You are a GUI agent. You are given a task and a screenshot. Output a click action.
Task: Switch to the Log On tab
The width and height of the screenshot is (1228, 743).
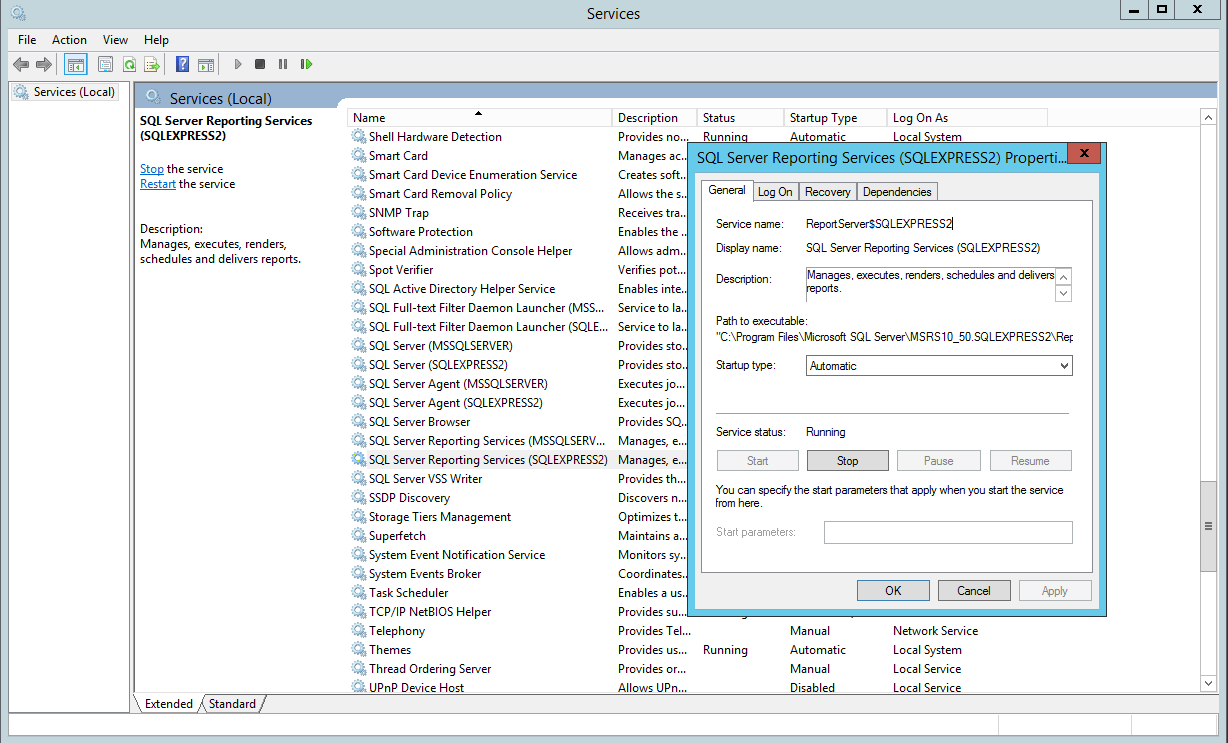(775, 192)
